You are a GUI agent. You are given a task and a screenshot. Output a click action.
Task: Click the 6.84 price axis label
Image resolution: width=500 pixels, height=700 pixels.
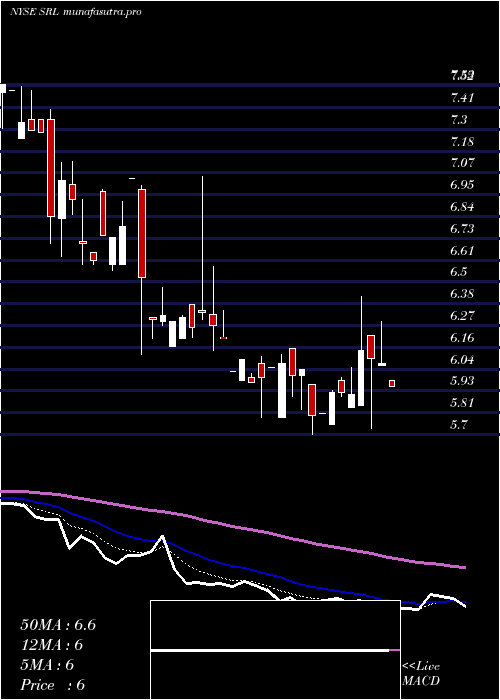462,207
